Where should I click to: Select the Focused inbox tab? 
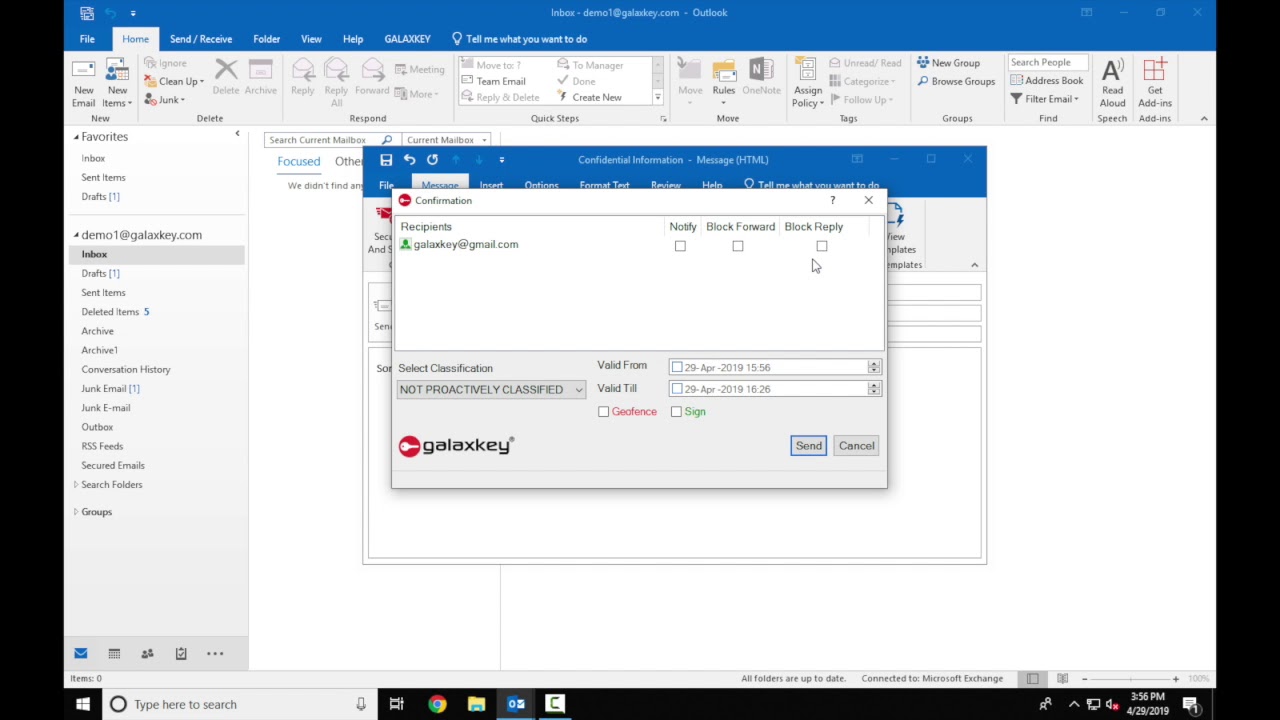299,161
